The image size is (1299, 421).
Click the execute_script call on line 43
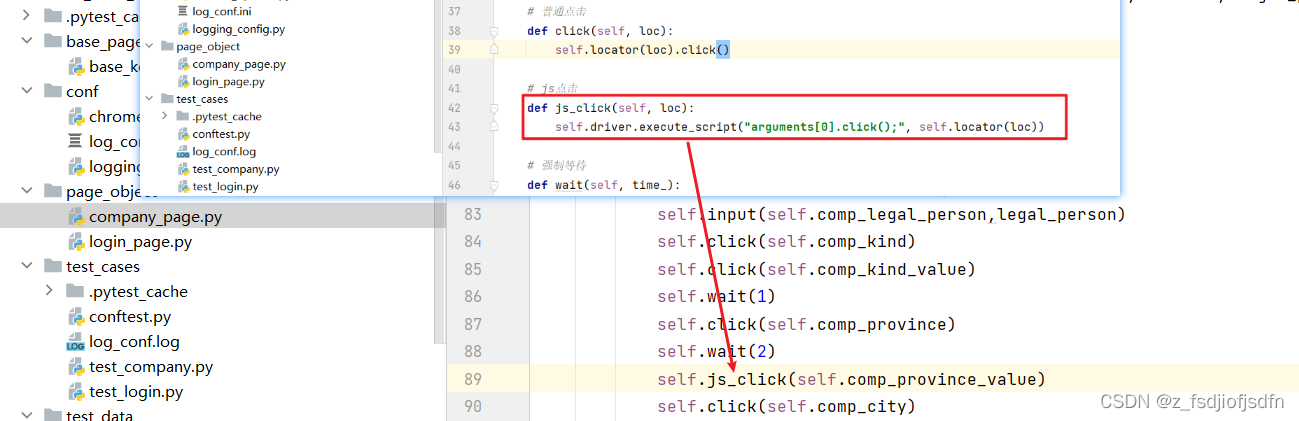click(x=799, y=127)
